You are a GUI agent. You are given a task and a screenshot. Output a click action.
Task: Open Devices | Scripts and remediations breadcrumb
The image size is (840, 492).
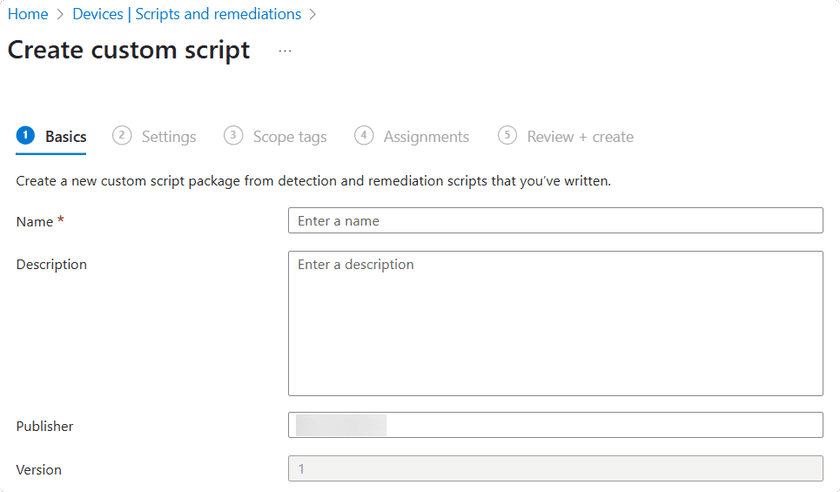tap(187, 14)
